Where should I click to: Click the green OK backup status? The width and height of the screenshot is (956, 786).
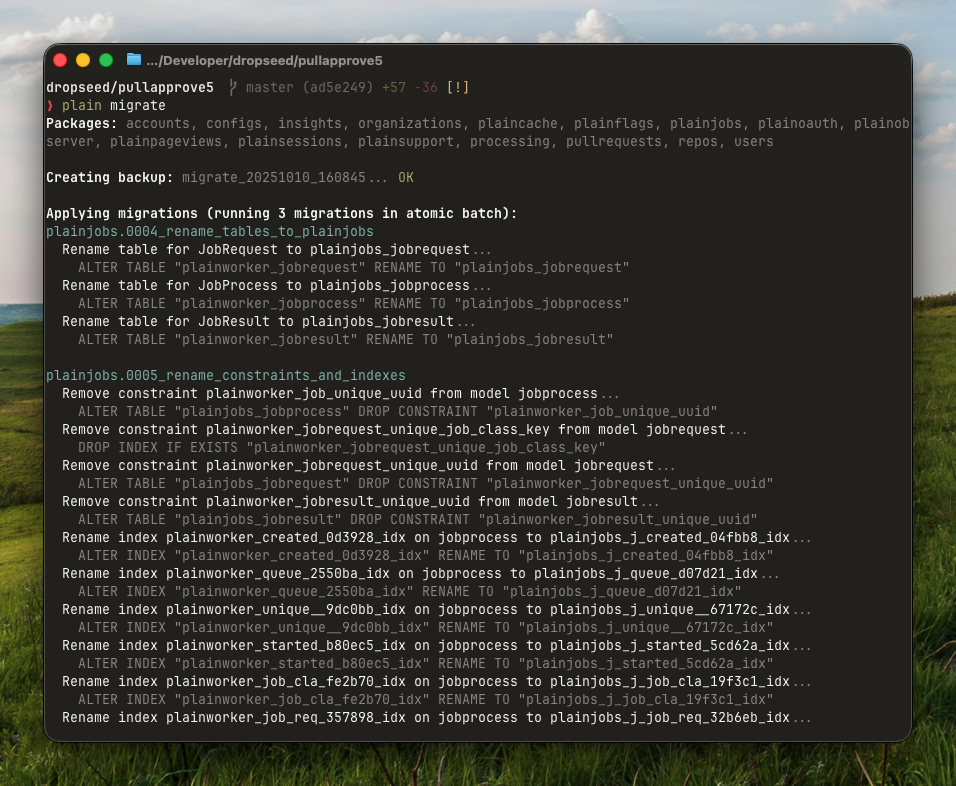point(406,178)
